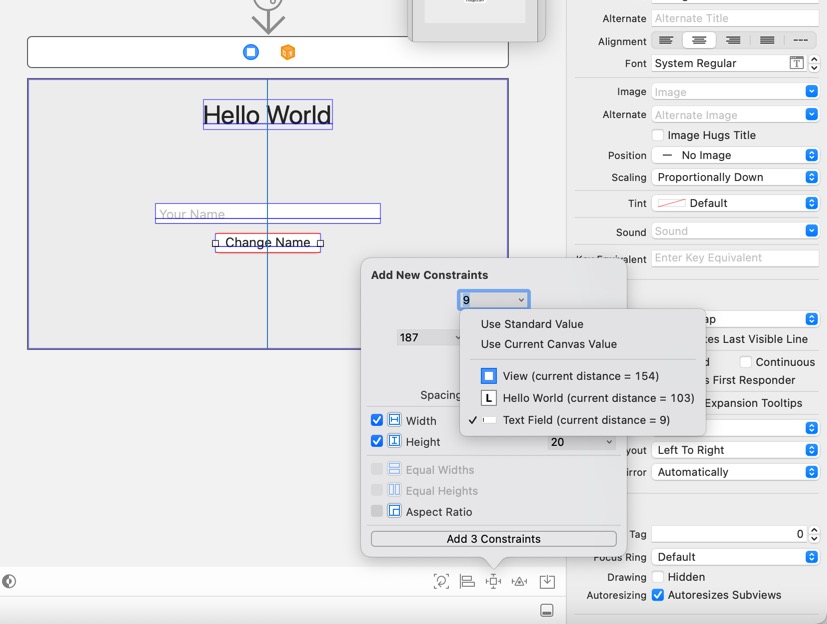
Task: Toggle the Aspect Ratio checkbox
Action: [377, 511]
